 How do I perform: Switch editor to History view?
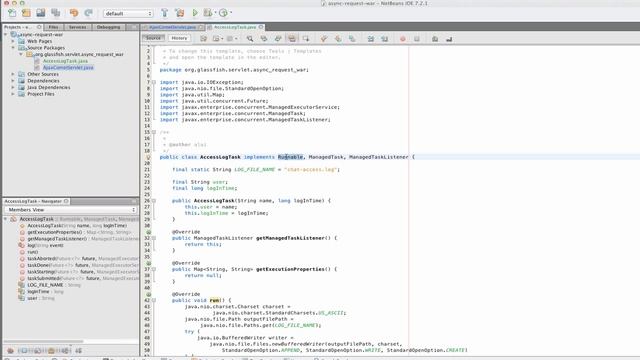coord(179,38)
